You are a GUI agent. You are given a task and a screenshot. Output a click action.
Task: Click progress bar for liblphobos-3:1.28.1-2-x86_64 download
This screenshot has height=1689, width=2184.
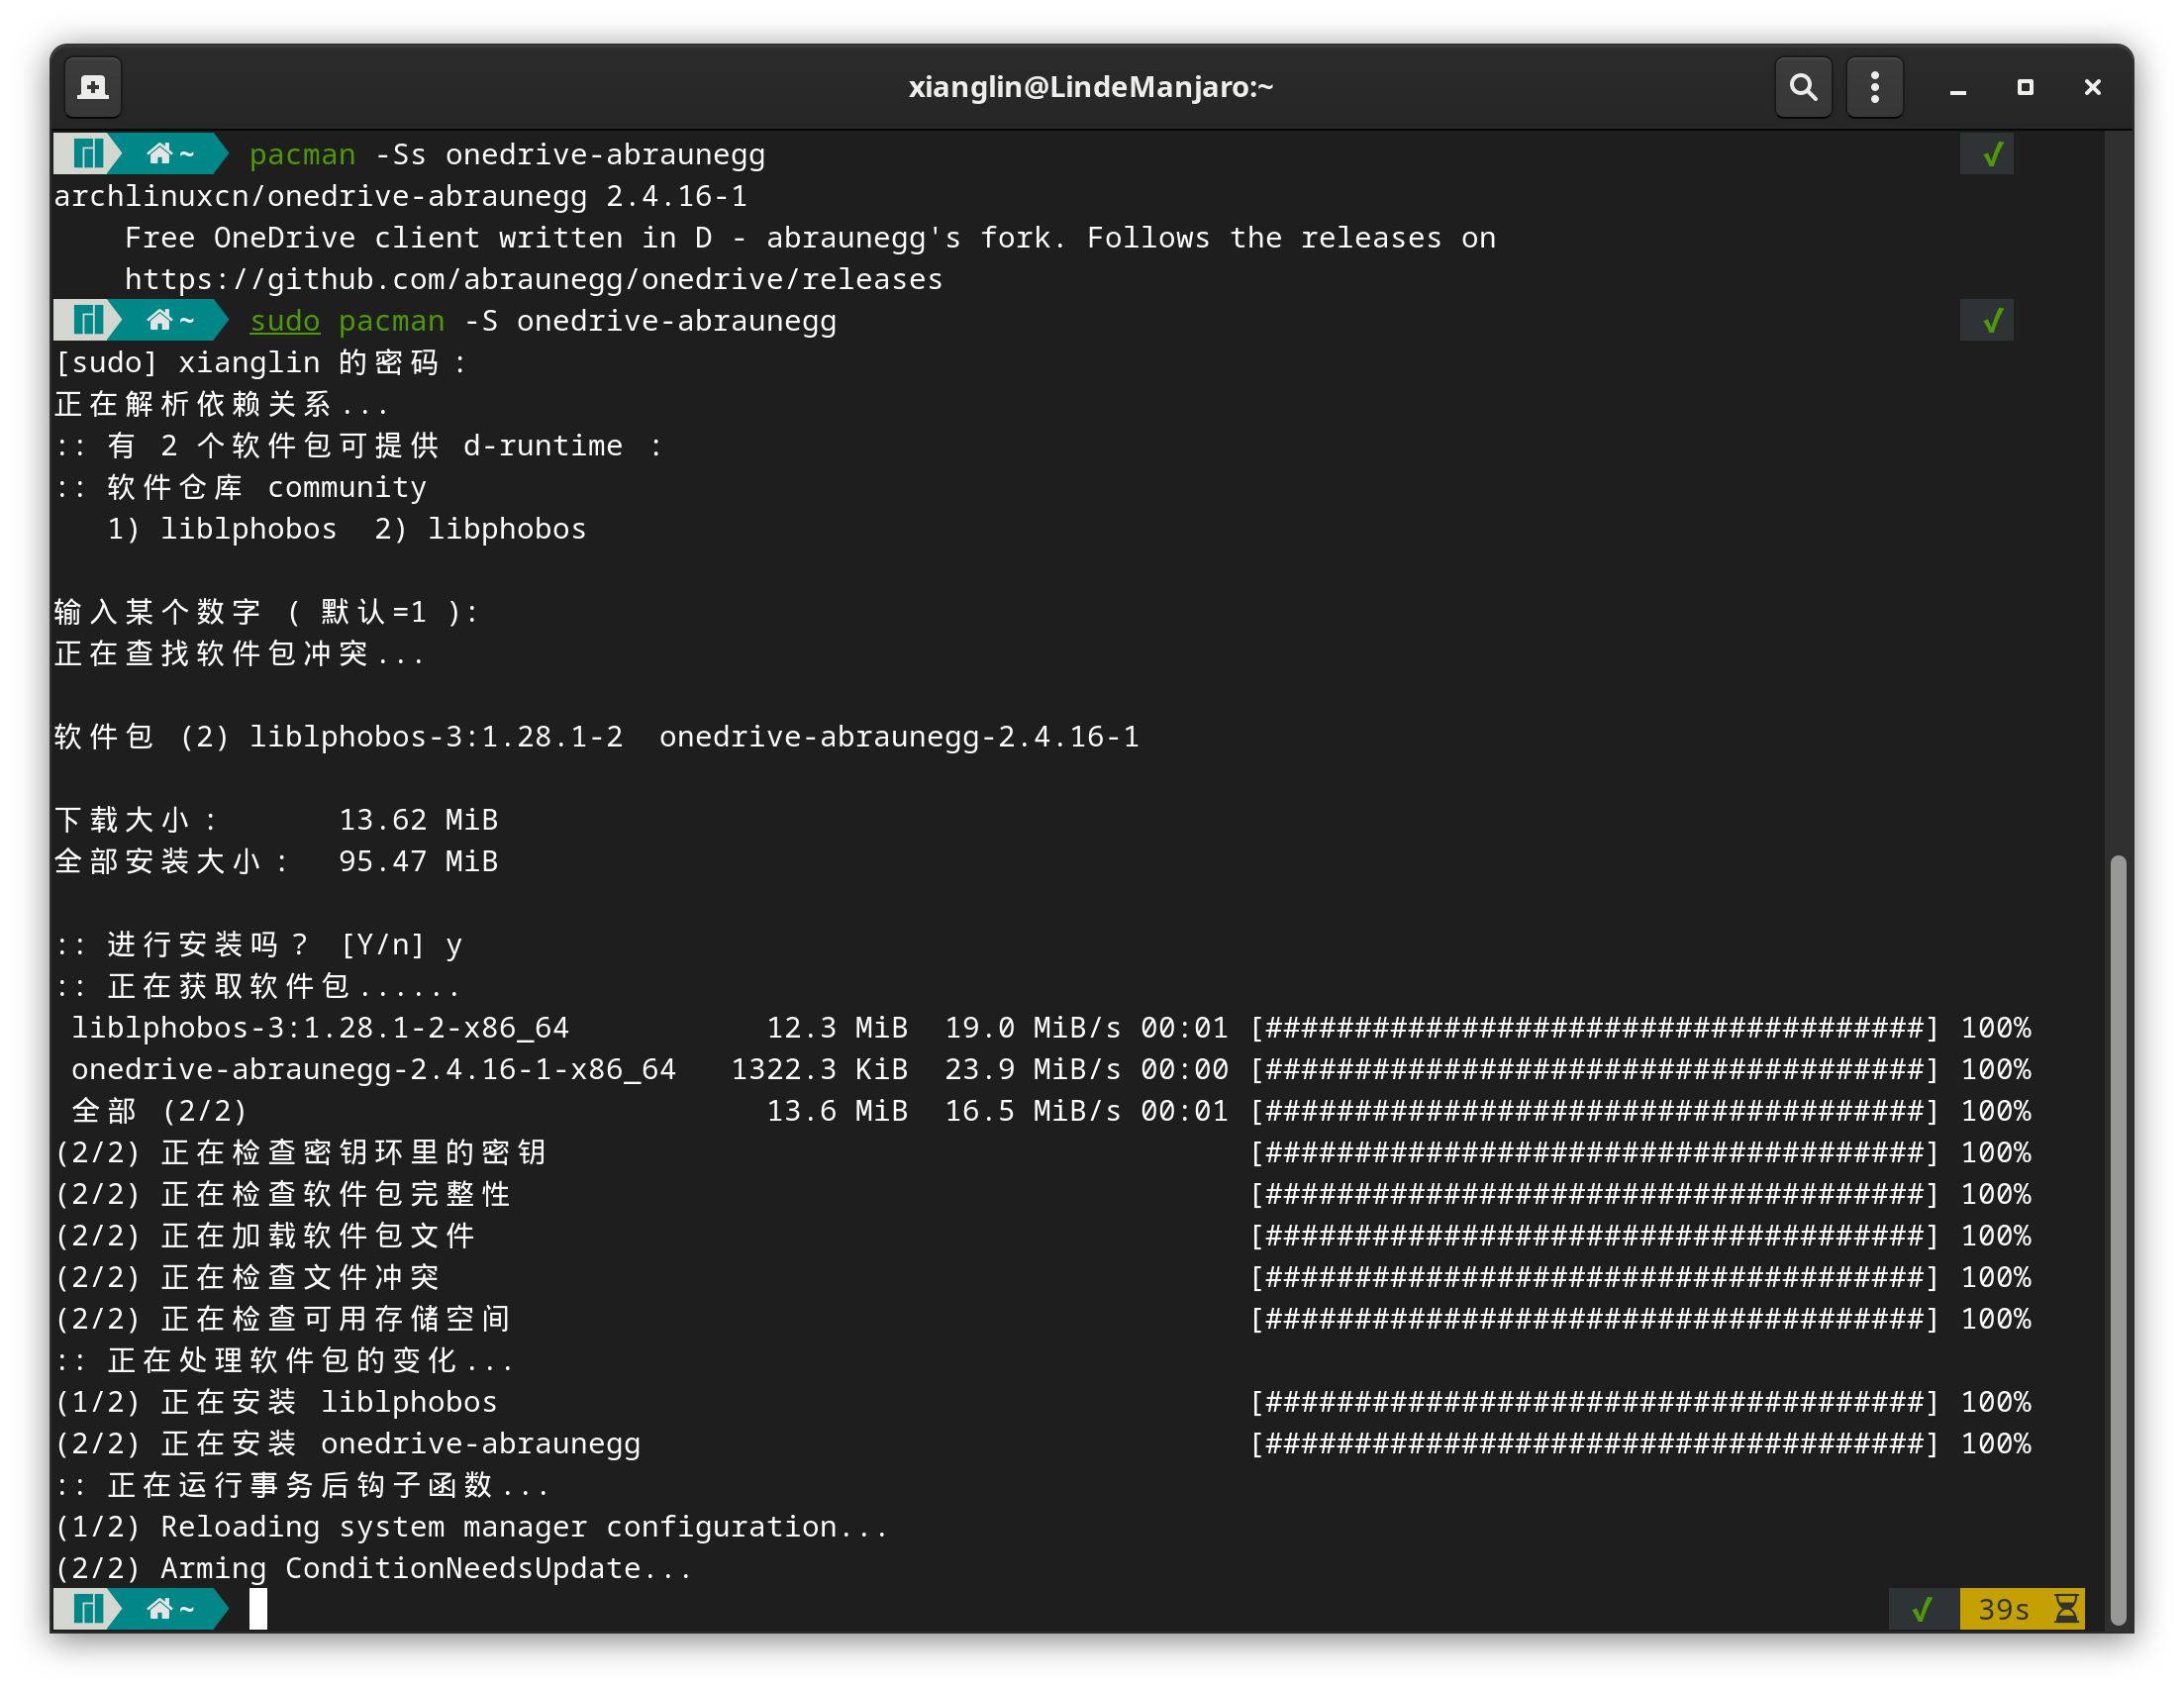tap(1595, 1028)
